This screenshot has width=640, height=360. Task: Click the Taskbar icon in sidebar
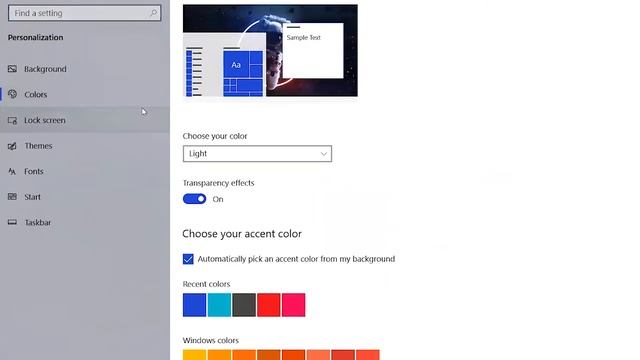pyautogui.click(x=12, y=222)
